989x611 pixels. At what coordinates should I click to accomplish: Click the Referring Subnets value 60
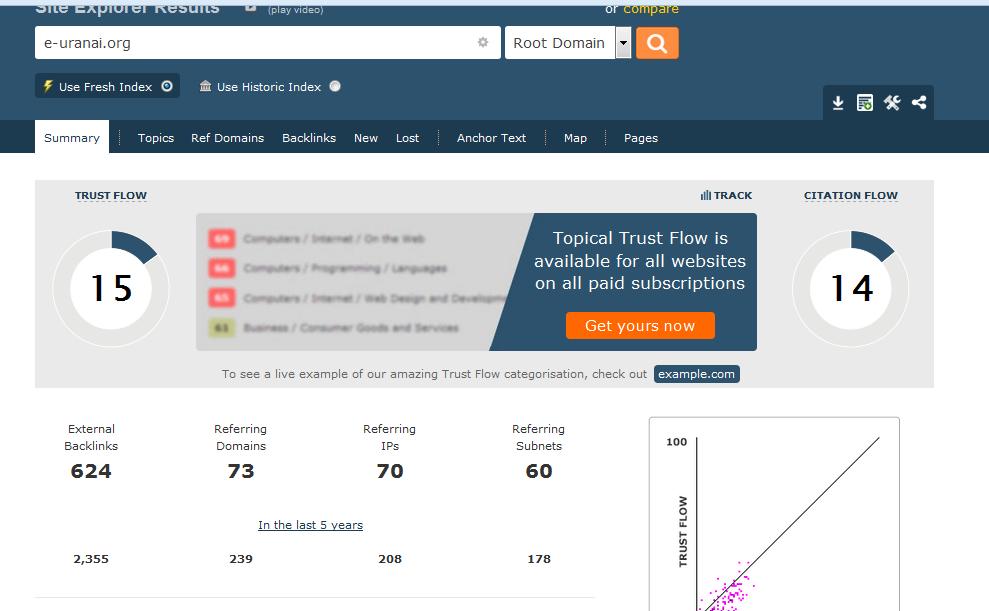tap(539, 471)
